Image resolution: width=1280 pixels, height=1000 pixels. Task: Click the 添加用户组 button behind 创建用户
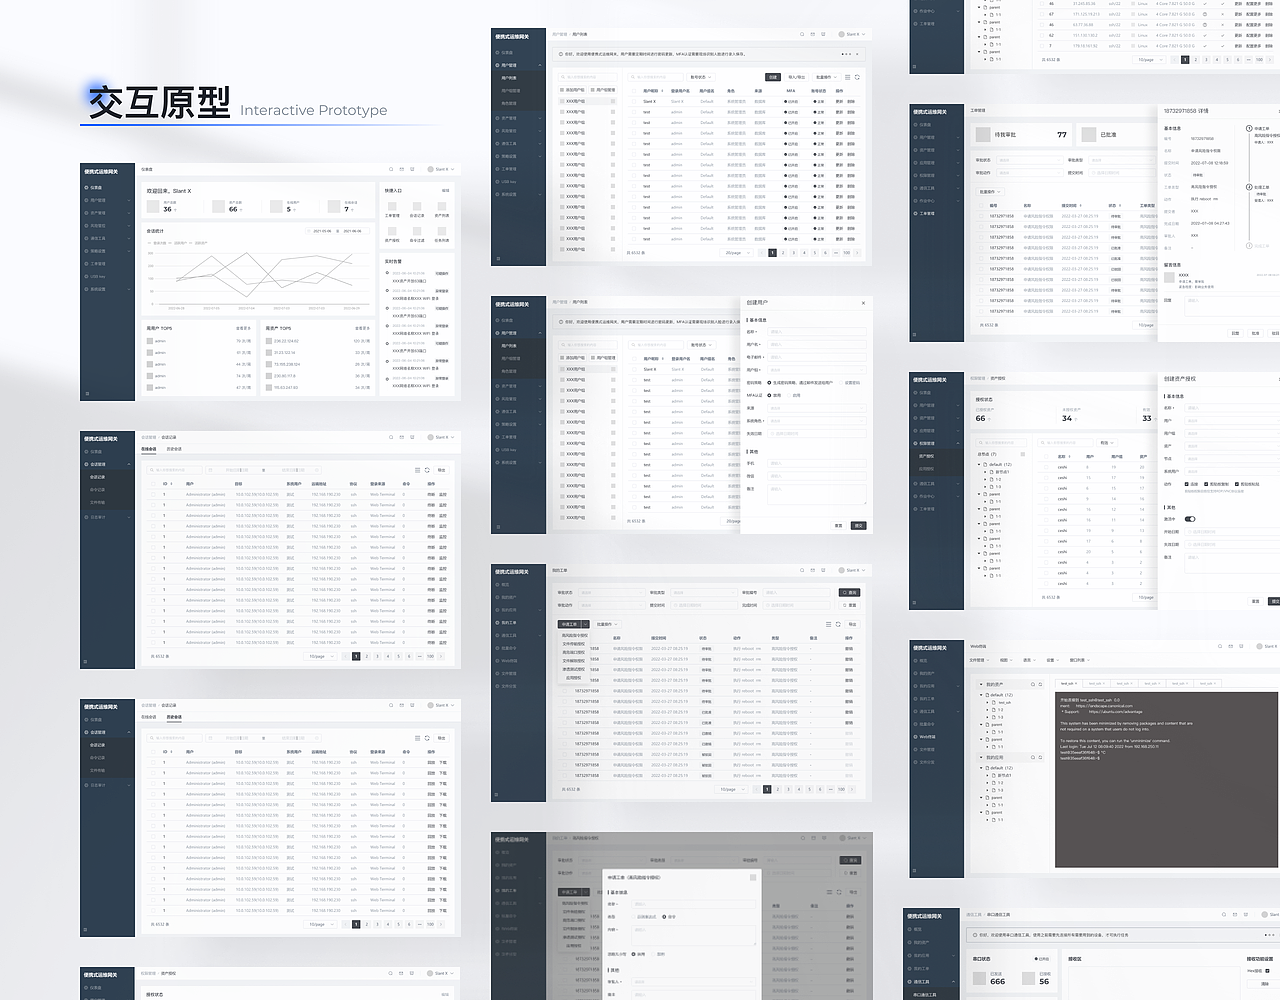coord(572,357)
